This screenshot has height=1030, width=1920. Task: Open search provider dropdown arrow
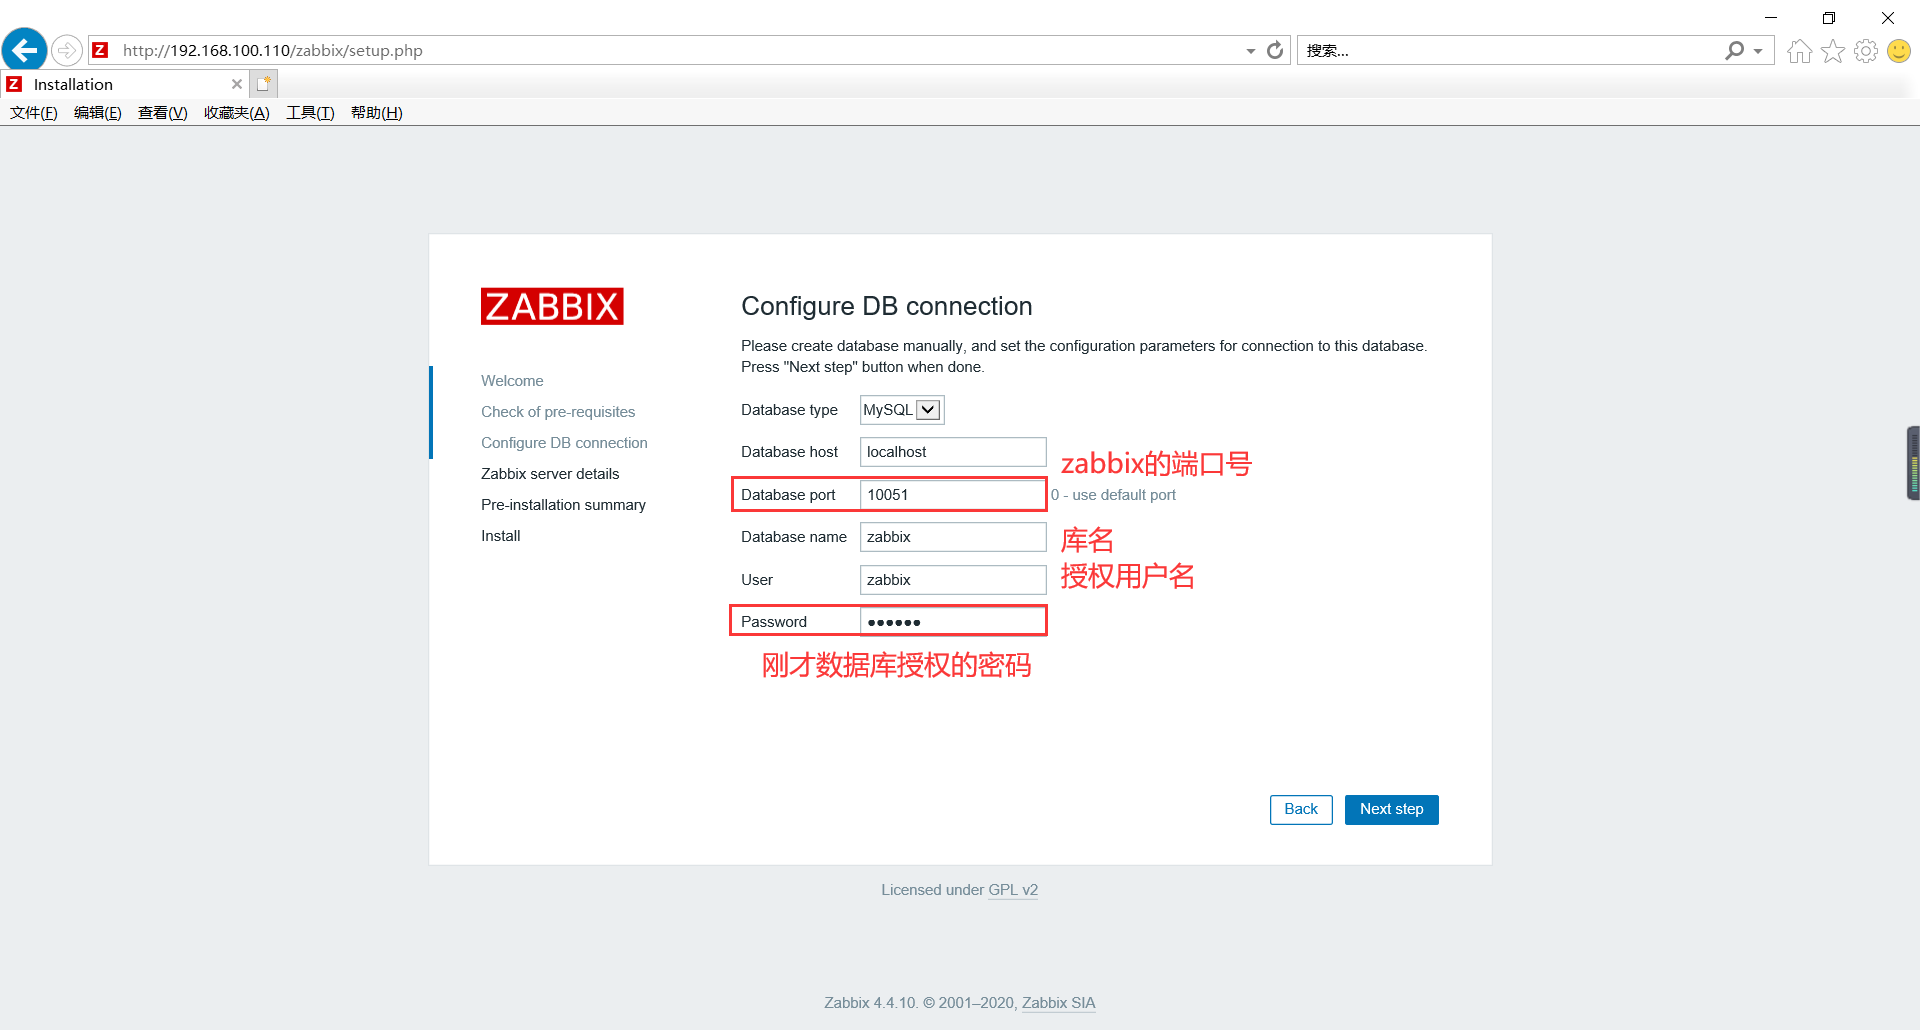[1758, 51]
